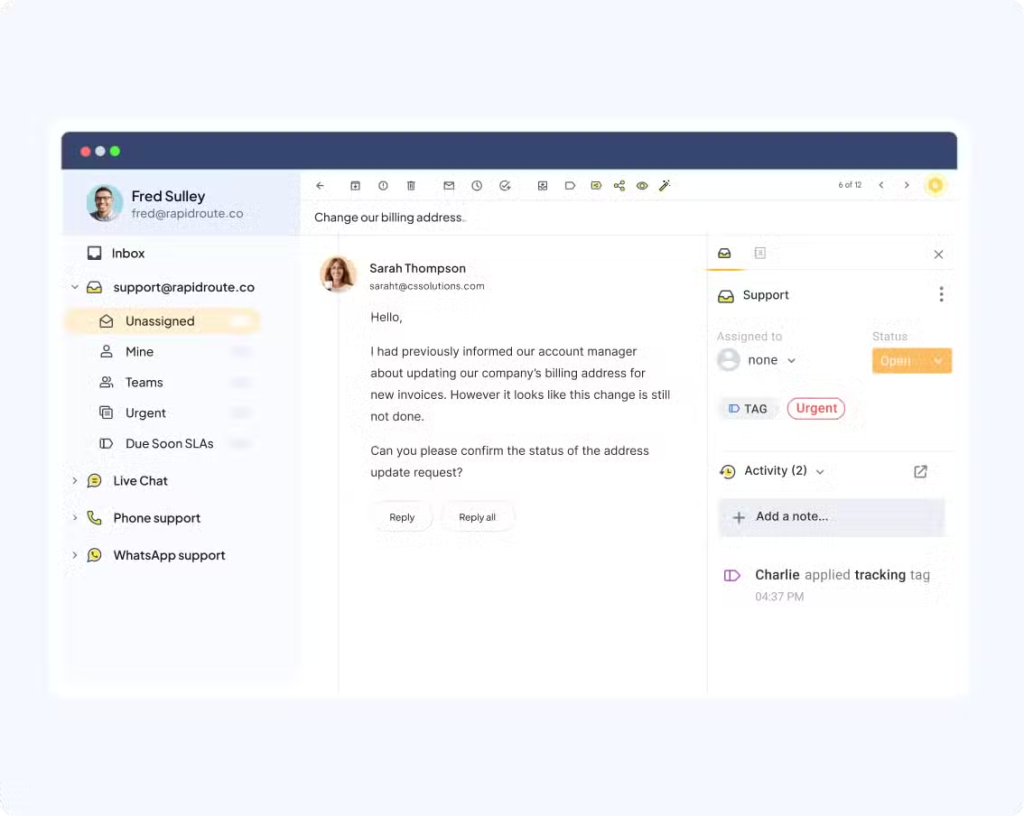Open the Status dropdown showing Open
This screenshot has height=816, width=1024.
[x=911, y=360]
